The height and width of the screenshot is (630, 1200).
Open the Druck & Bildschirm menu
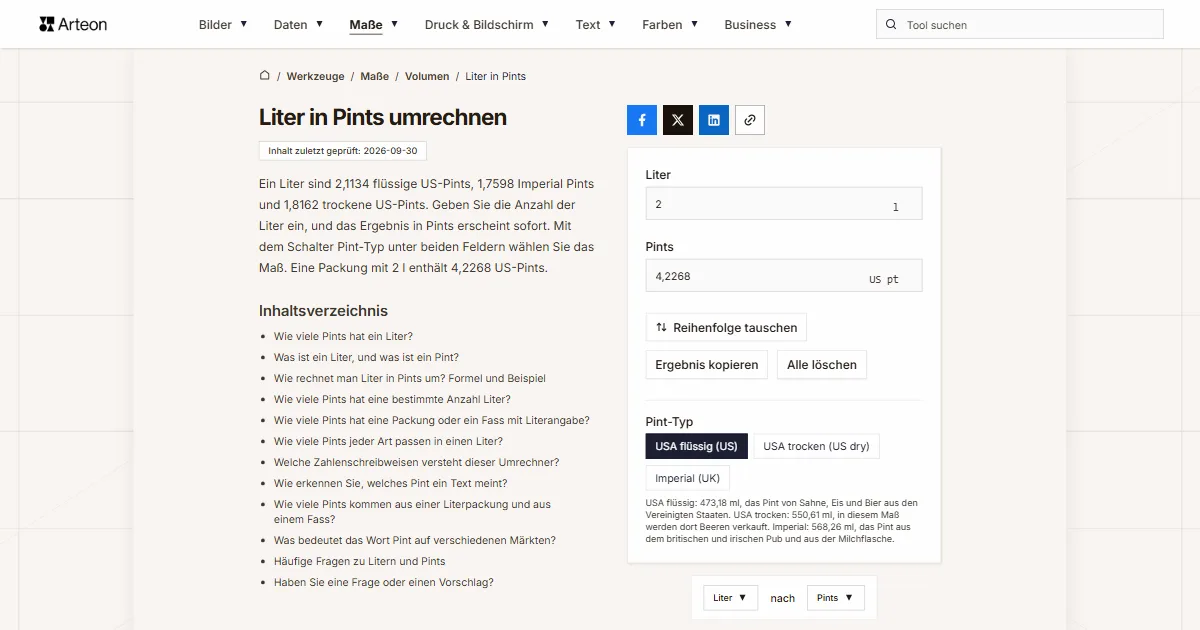(x=487, y=24)
